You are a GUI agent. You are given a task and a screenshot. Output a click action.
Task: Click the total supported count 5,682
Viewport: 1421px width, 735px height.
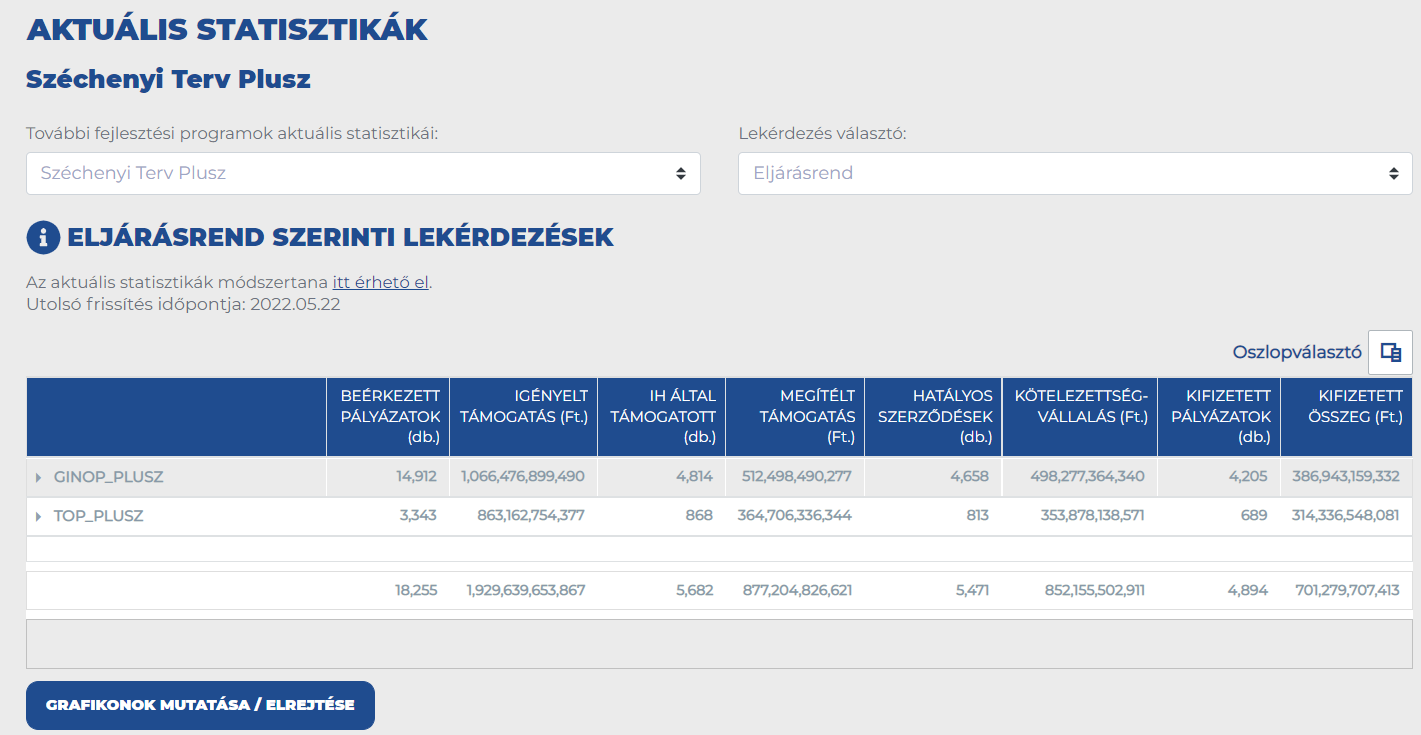coord(695,591)
